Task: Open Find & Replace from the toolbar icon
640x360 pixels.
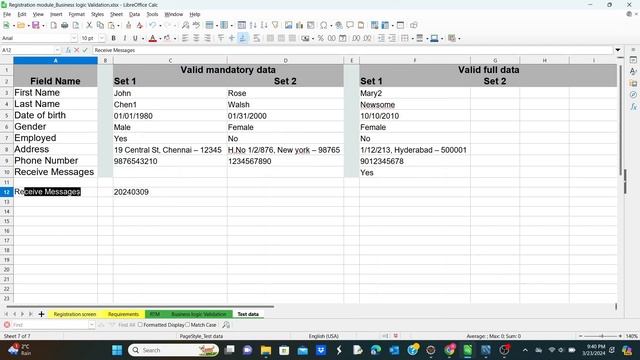Action: 185,25
